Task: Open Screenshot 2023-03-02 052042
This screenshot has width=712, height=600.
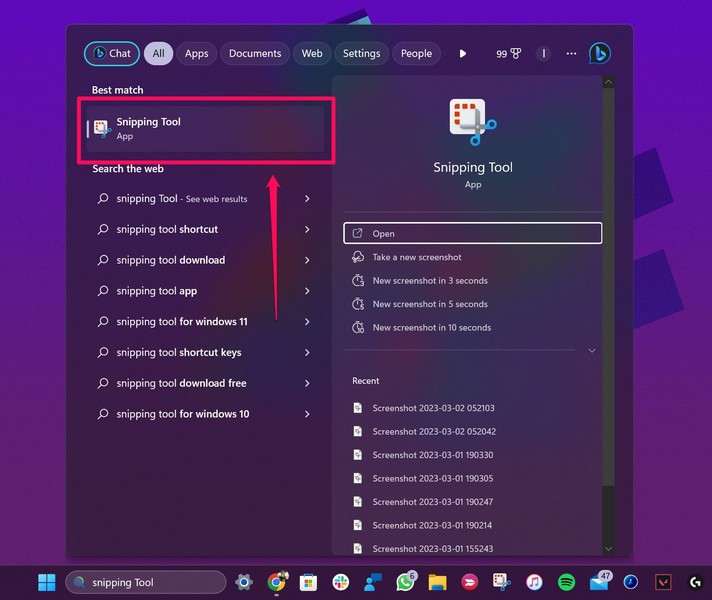Action: pyautogui.click(x=473, y=431)
